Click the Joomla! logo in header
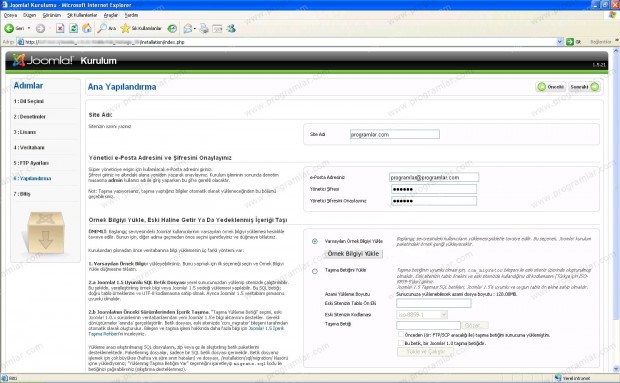The height and width of the screenshot is (383, 620). click(43, 60)
